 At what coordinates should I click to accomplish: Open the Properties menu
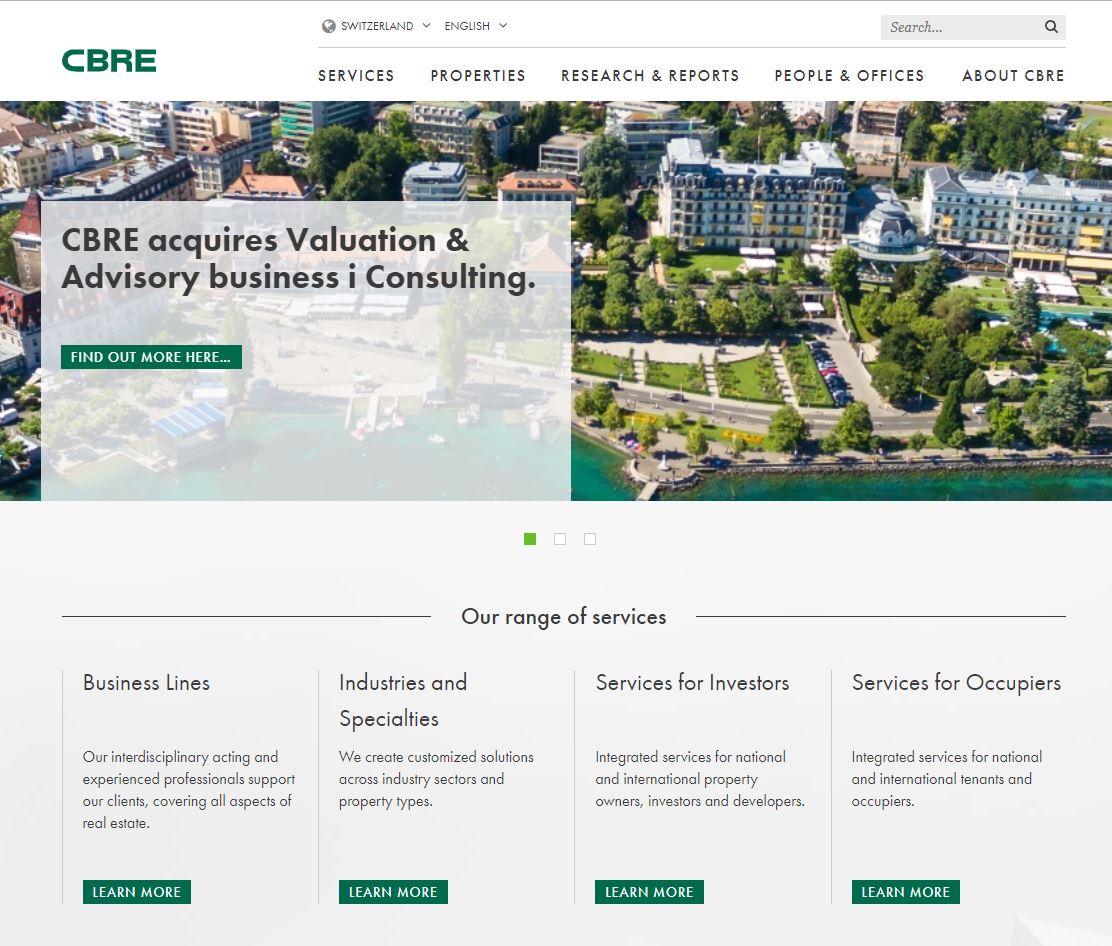(478, 76)
